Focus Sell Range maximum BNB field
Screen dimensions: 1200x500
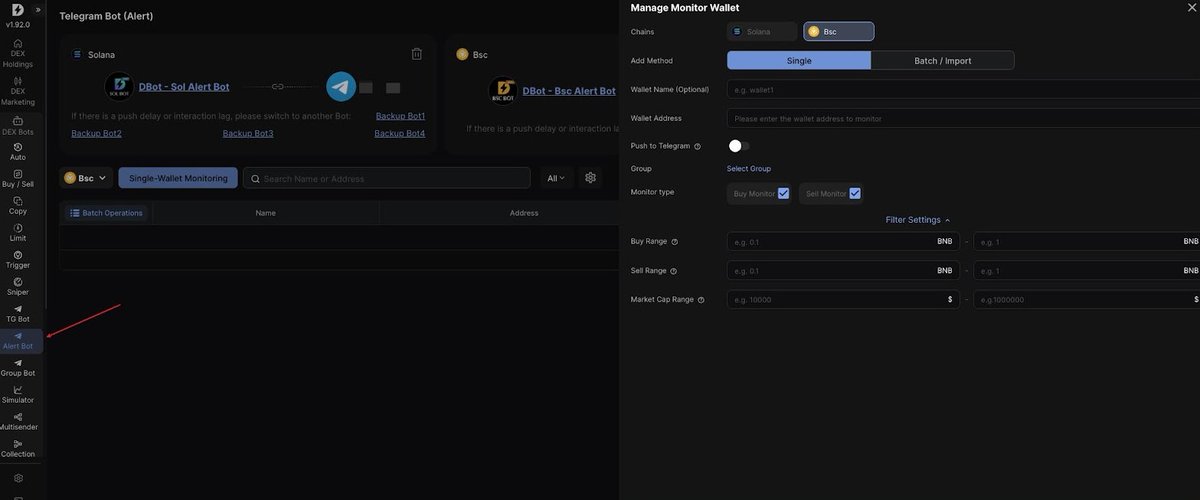1087,271
